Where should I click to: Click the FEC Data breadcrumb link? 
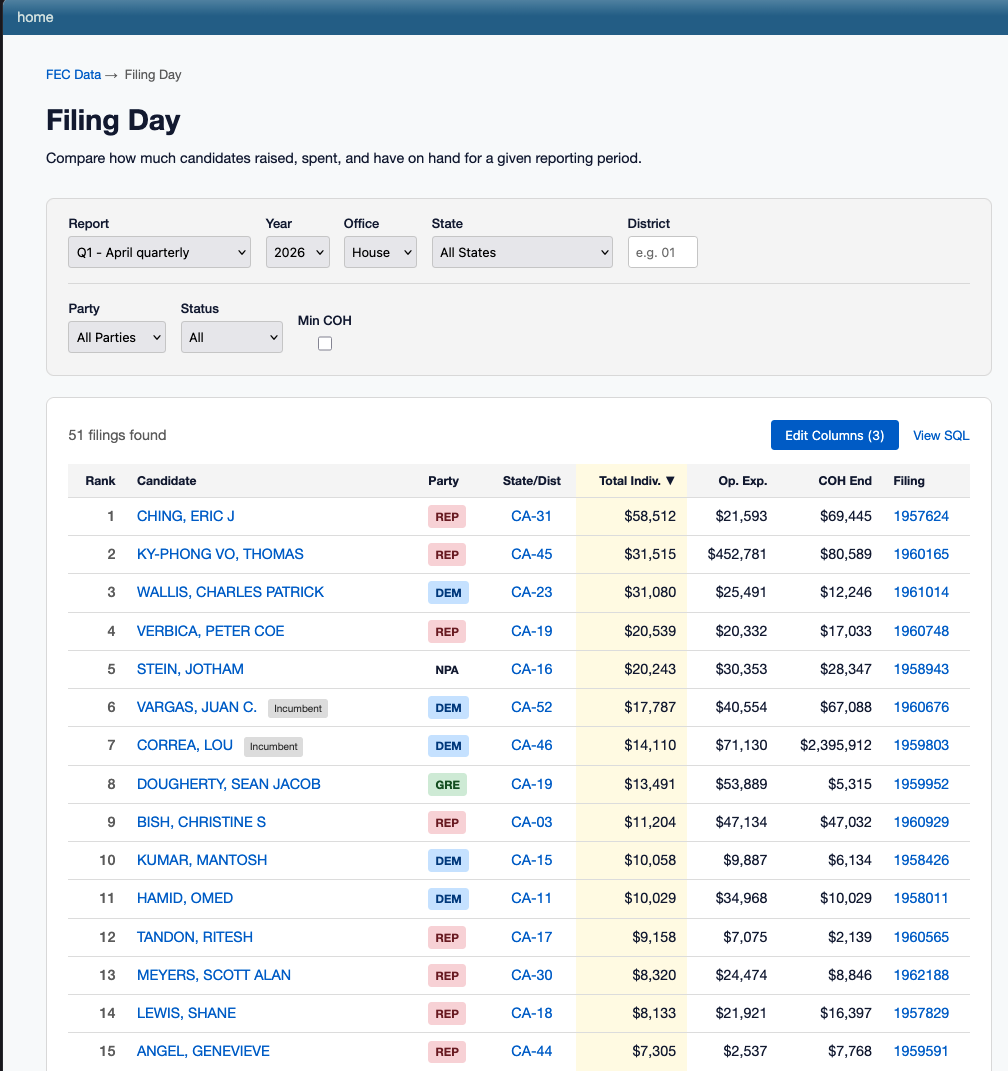tap(73, 75)
